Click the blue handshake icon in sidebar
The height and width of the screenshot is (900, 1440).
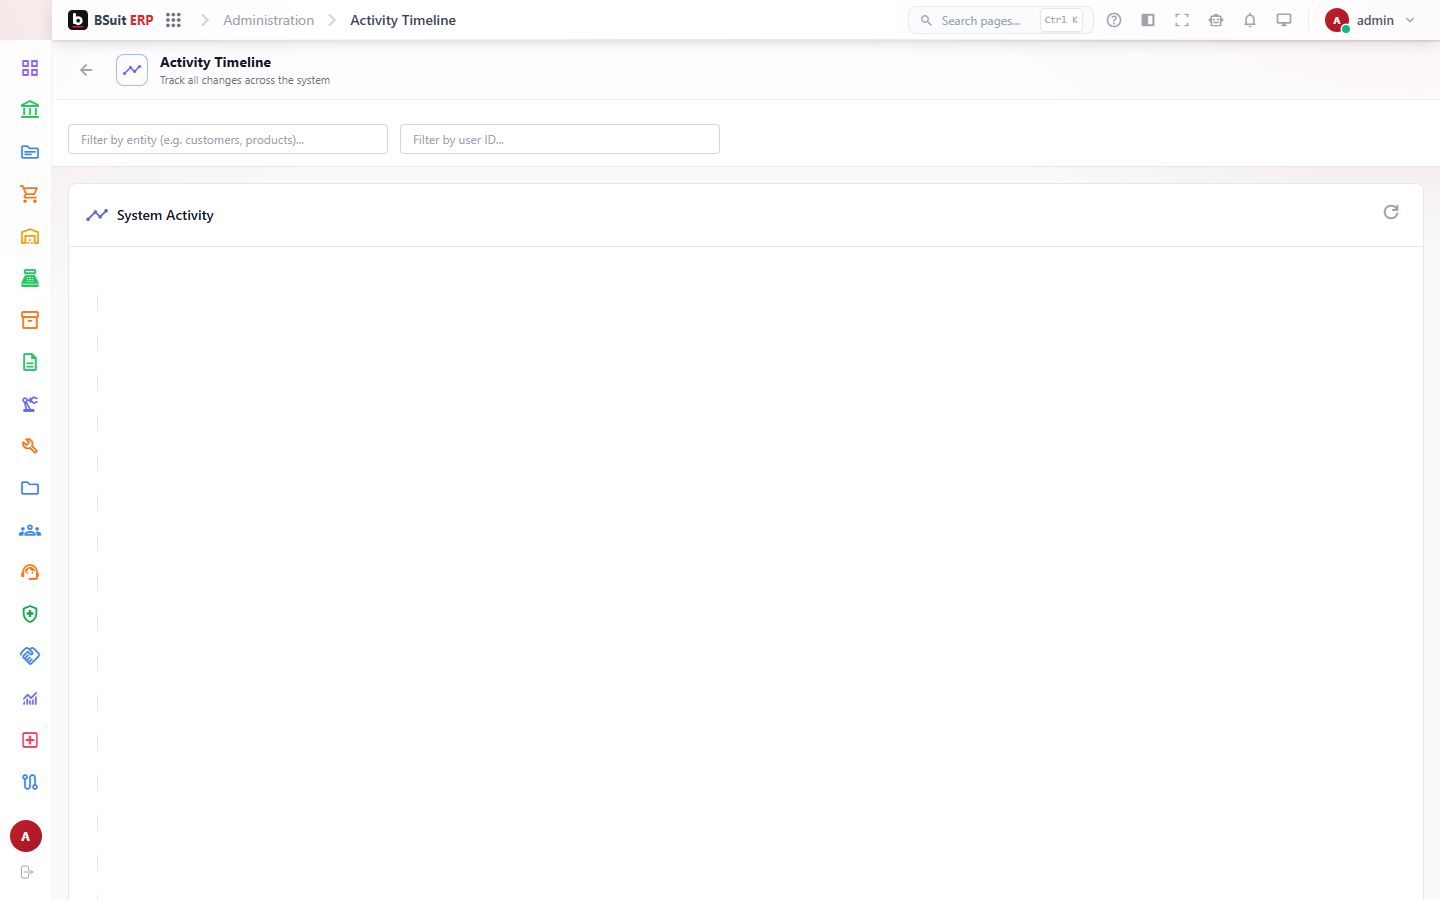click(x=30, y=656)
